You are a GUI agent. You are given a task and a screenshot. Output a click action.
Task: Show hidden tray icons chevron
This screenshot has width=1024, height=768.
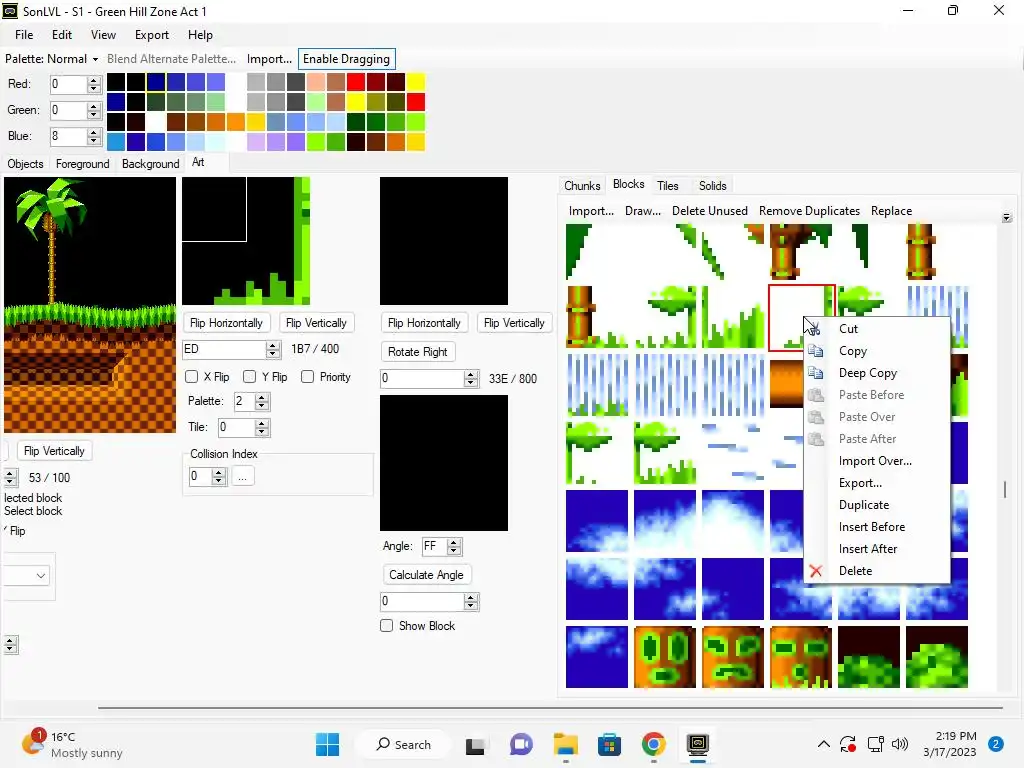pyautogui.click(x=824, y=744)
